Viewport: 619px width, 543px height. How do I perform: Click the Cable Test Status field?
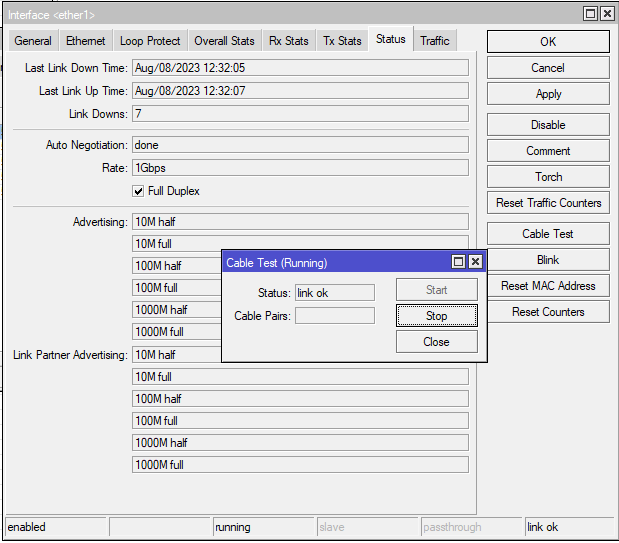pos(335,293)
